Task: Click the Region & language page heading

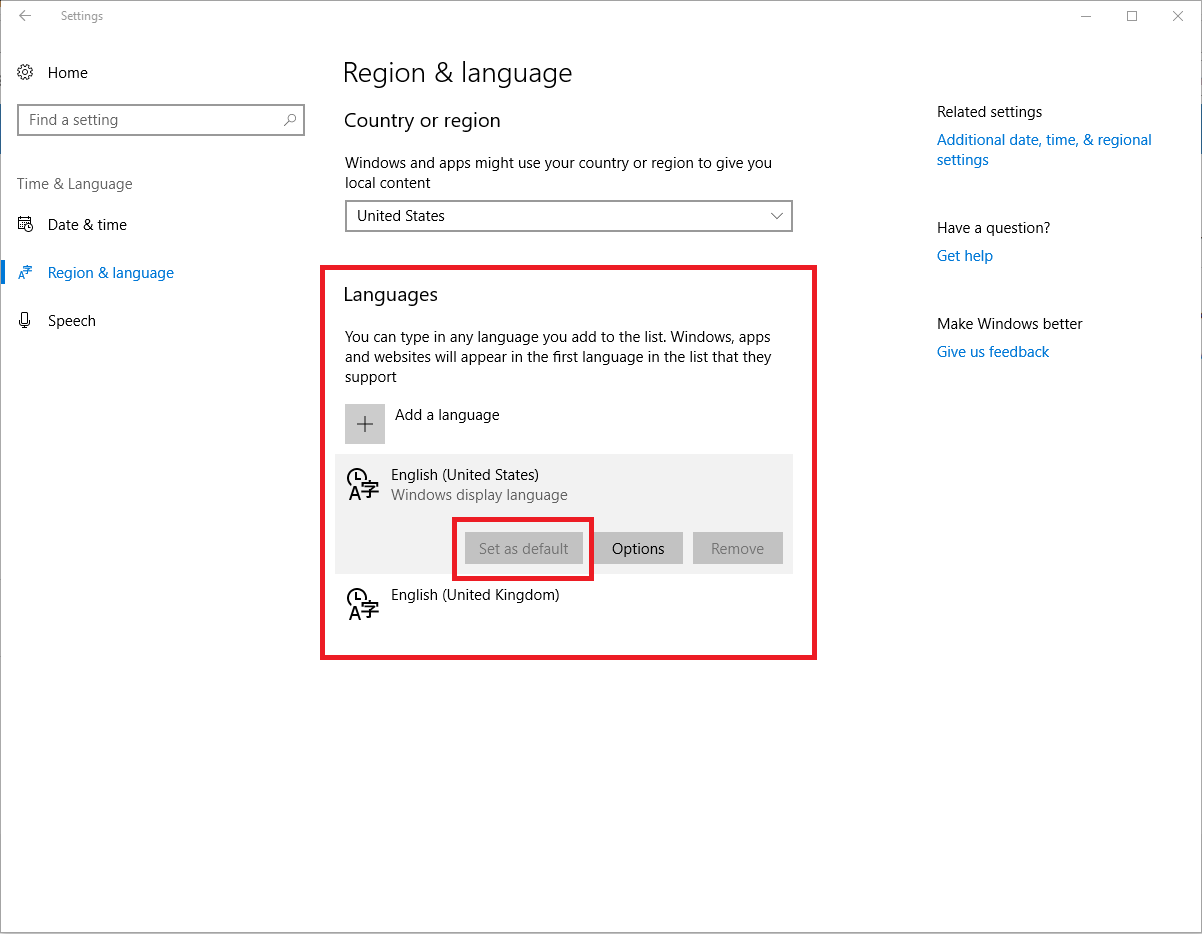Action: click(x=458, y=73)
